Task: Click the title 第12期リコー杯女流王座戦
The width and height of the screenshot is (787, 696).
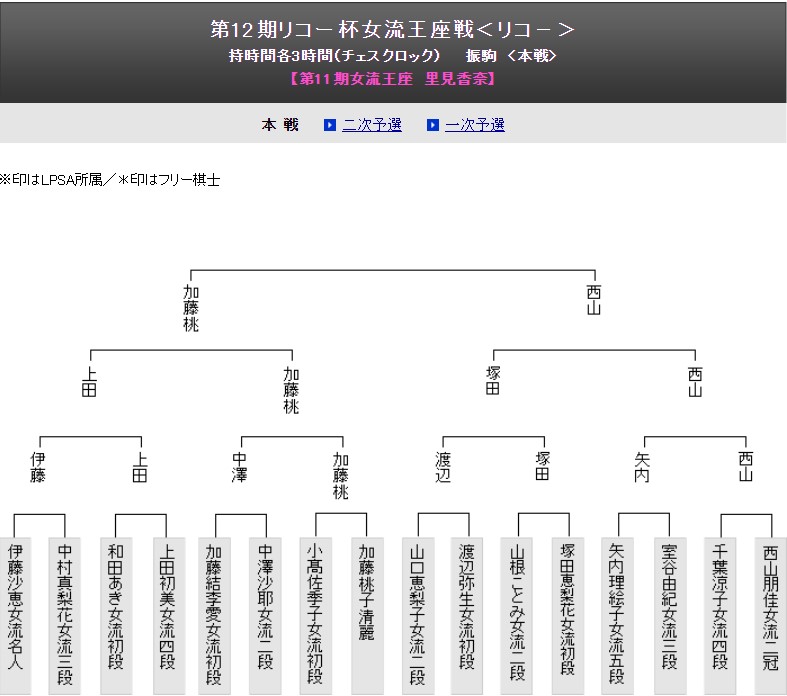Action: pos(341,29)
